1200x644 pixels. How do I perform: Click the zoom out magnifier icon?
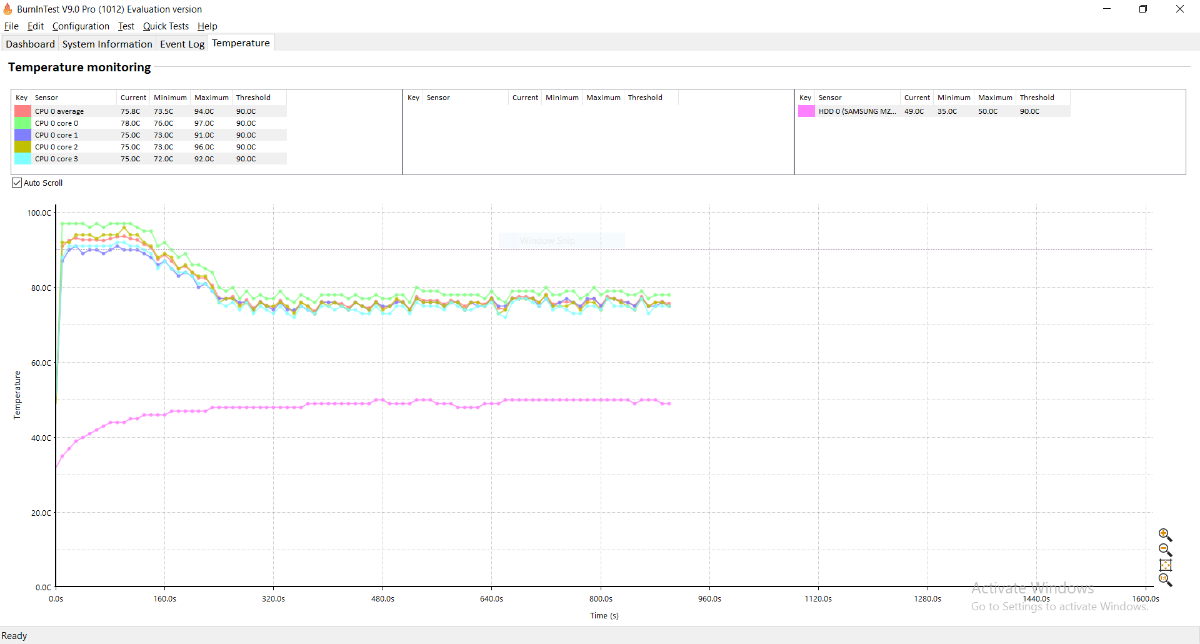pyautogui.click(x=1164, y=550)
